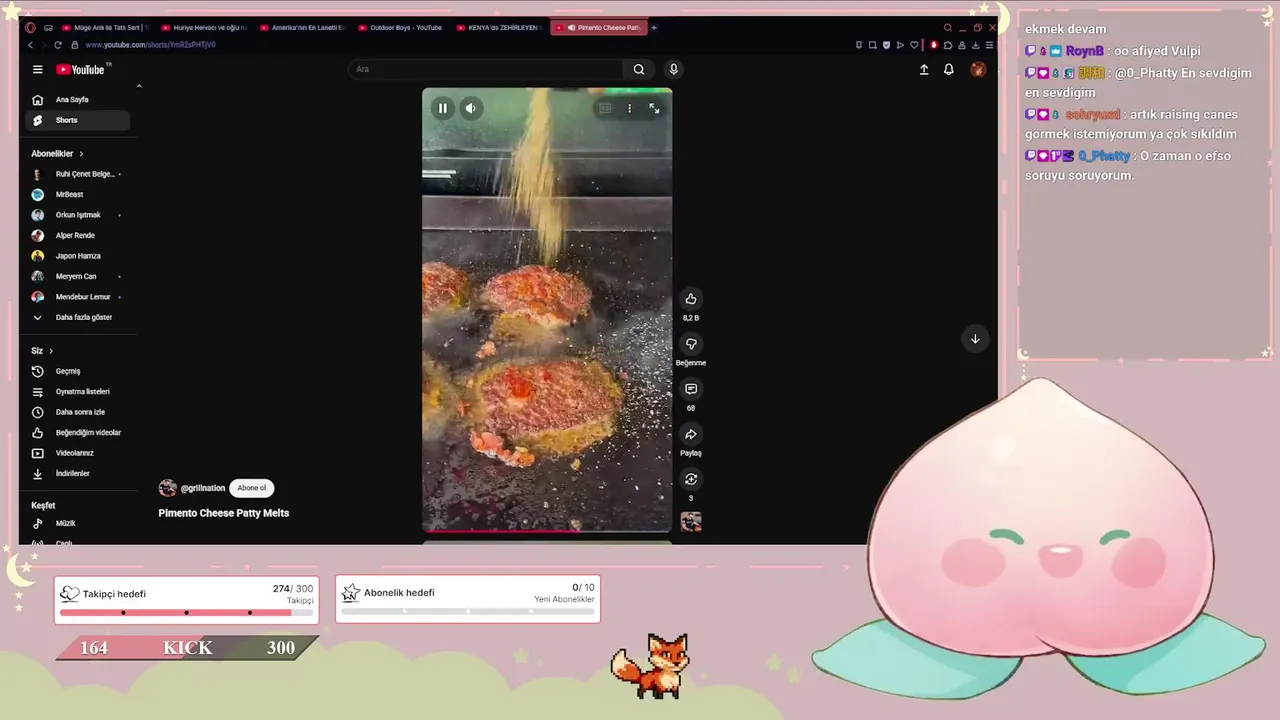Switch to Müge Anlı browser tab
This screenshot has width=1280, height=720.
point(103,28)
